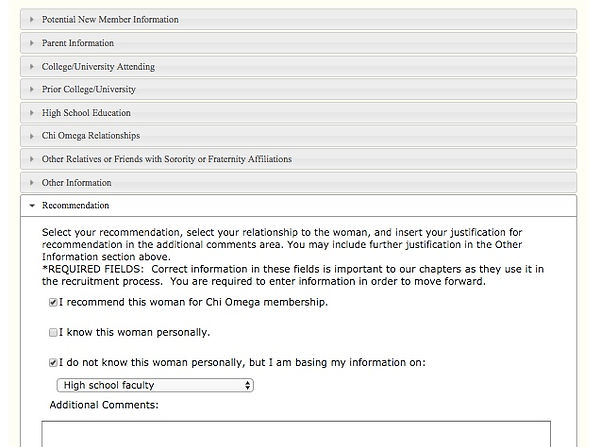
Task: Click the Recommendation header title
Action: tap(75, 206)
